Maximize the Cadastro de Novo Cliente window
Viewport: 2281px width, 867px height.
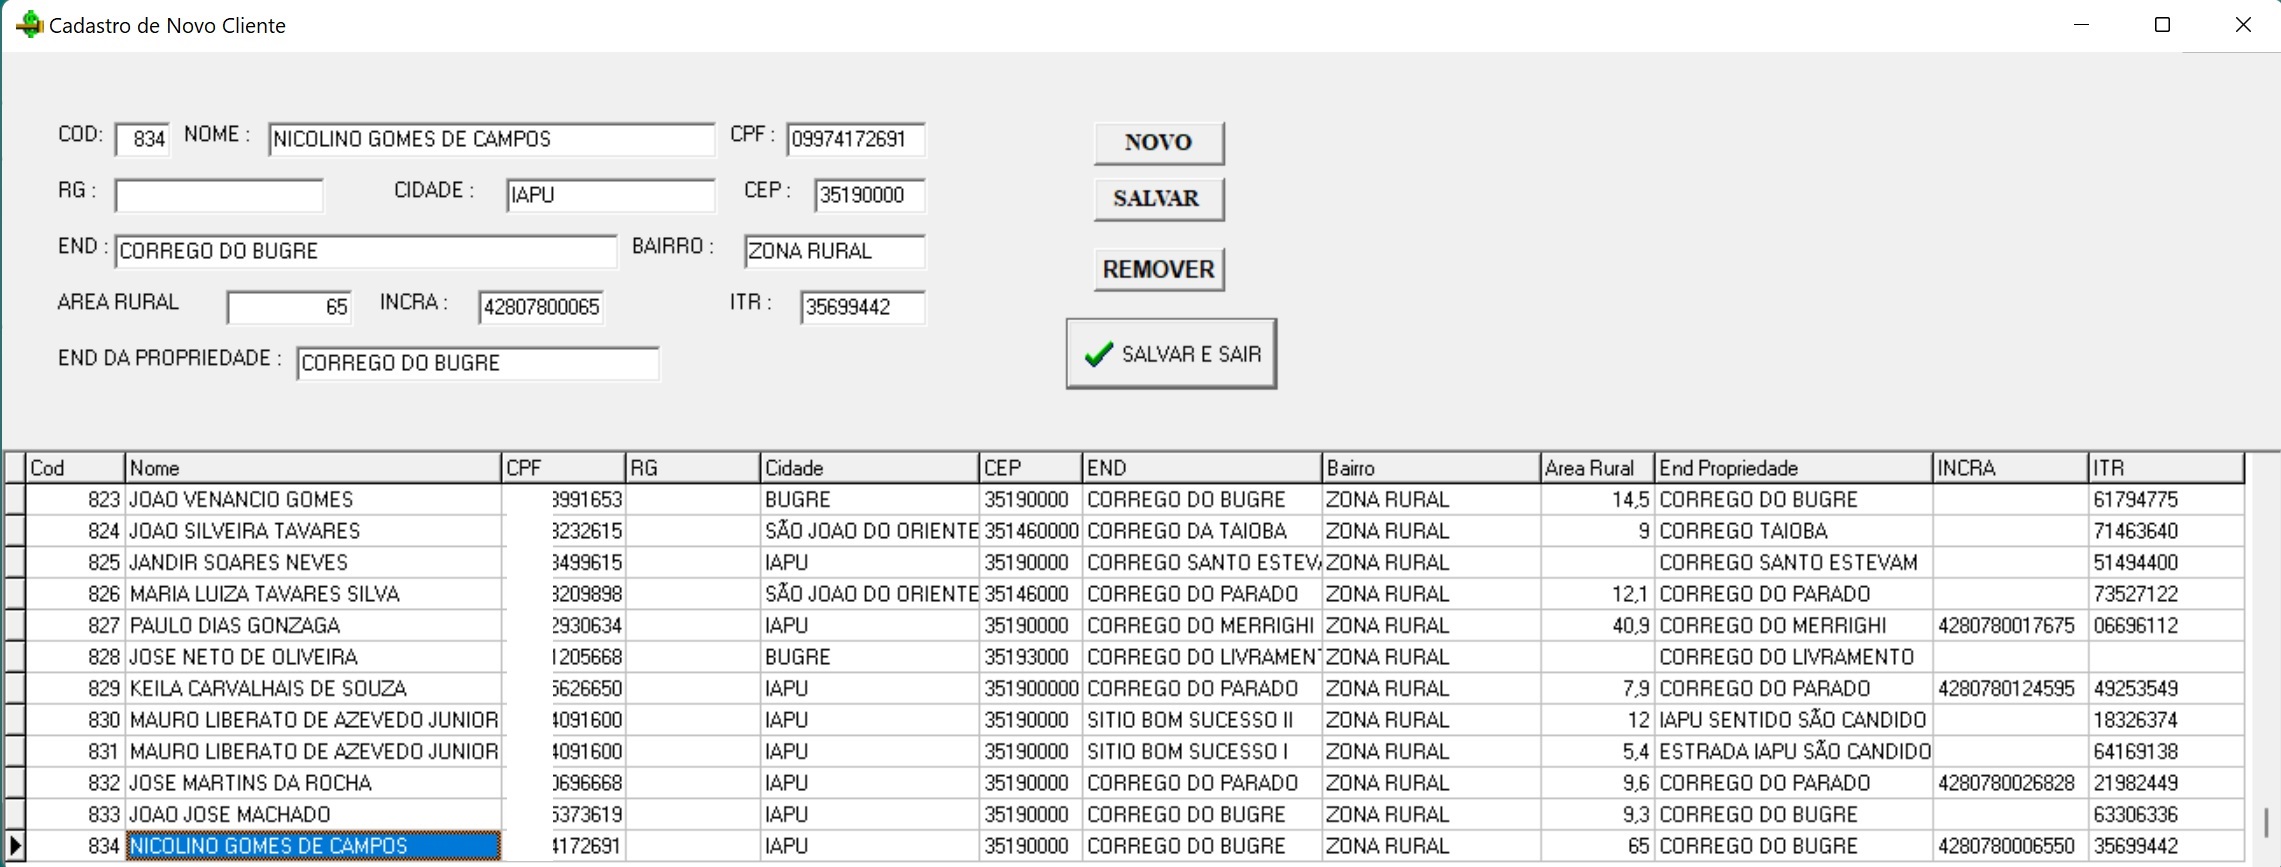point(2162,25)
